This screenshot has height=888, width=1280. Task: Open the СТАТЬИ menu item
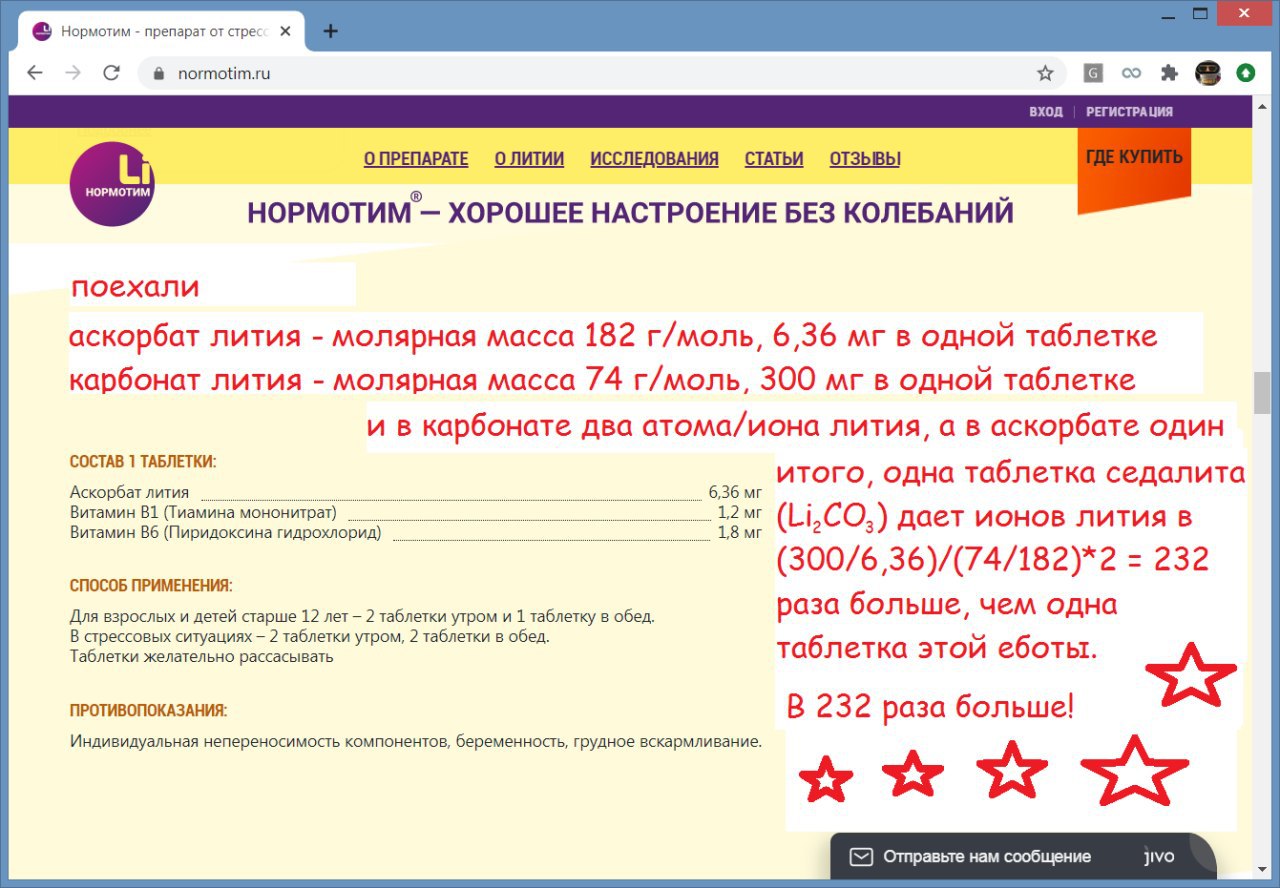[x=774, y=159]
